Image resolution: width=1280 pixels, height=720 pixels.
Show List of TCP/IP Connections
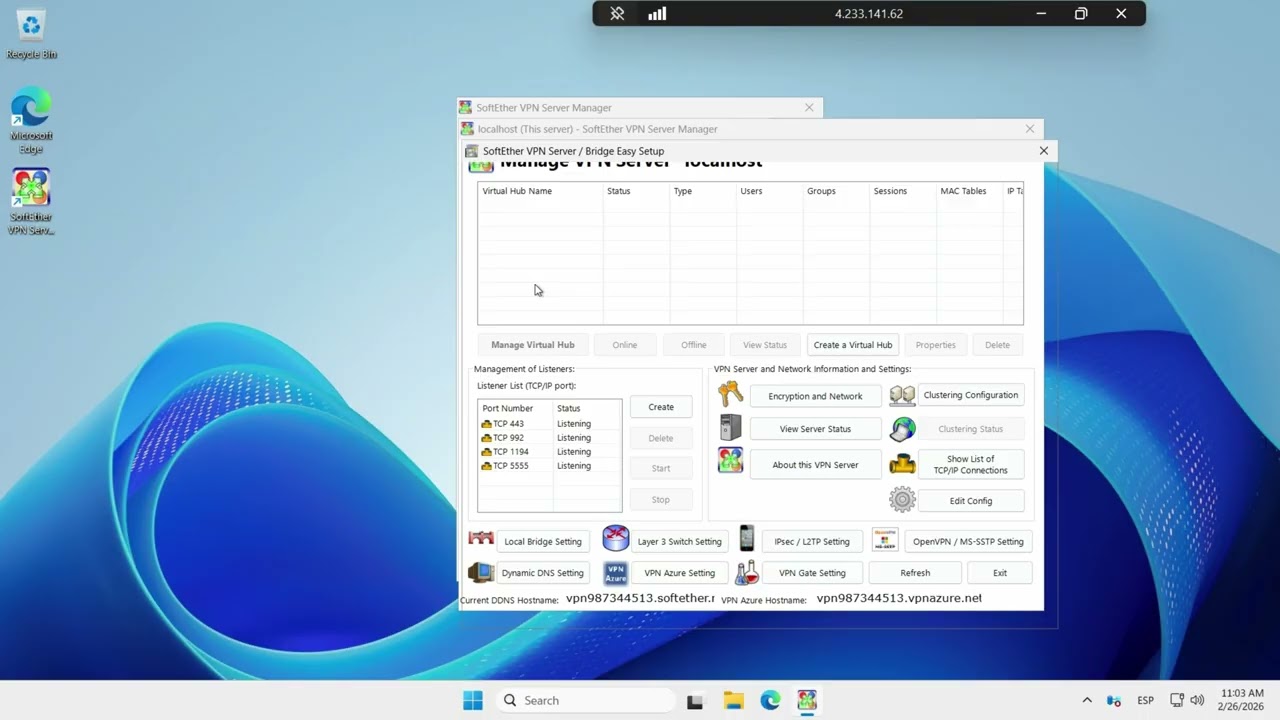point(971,465)
